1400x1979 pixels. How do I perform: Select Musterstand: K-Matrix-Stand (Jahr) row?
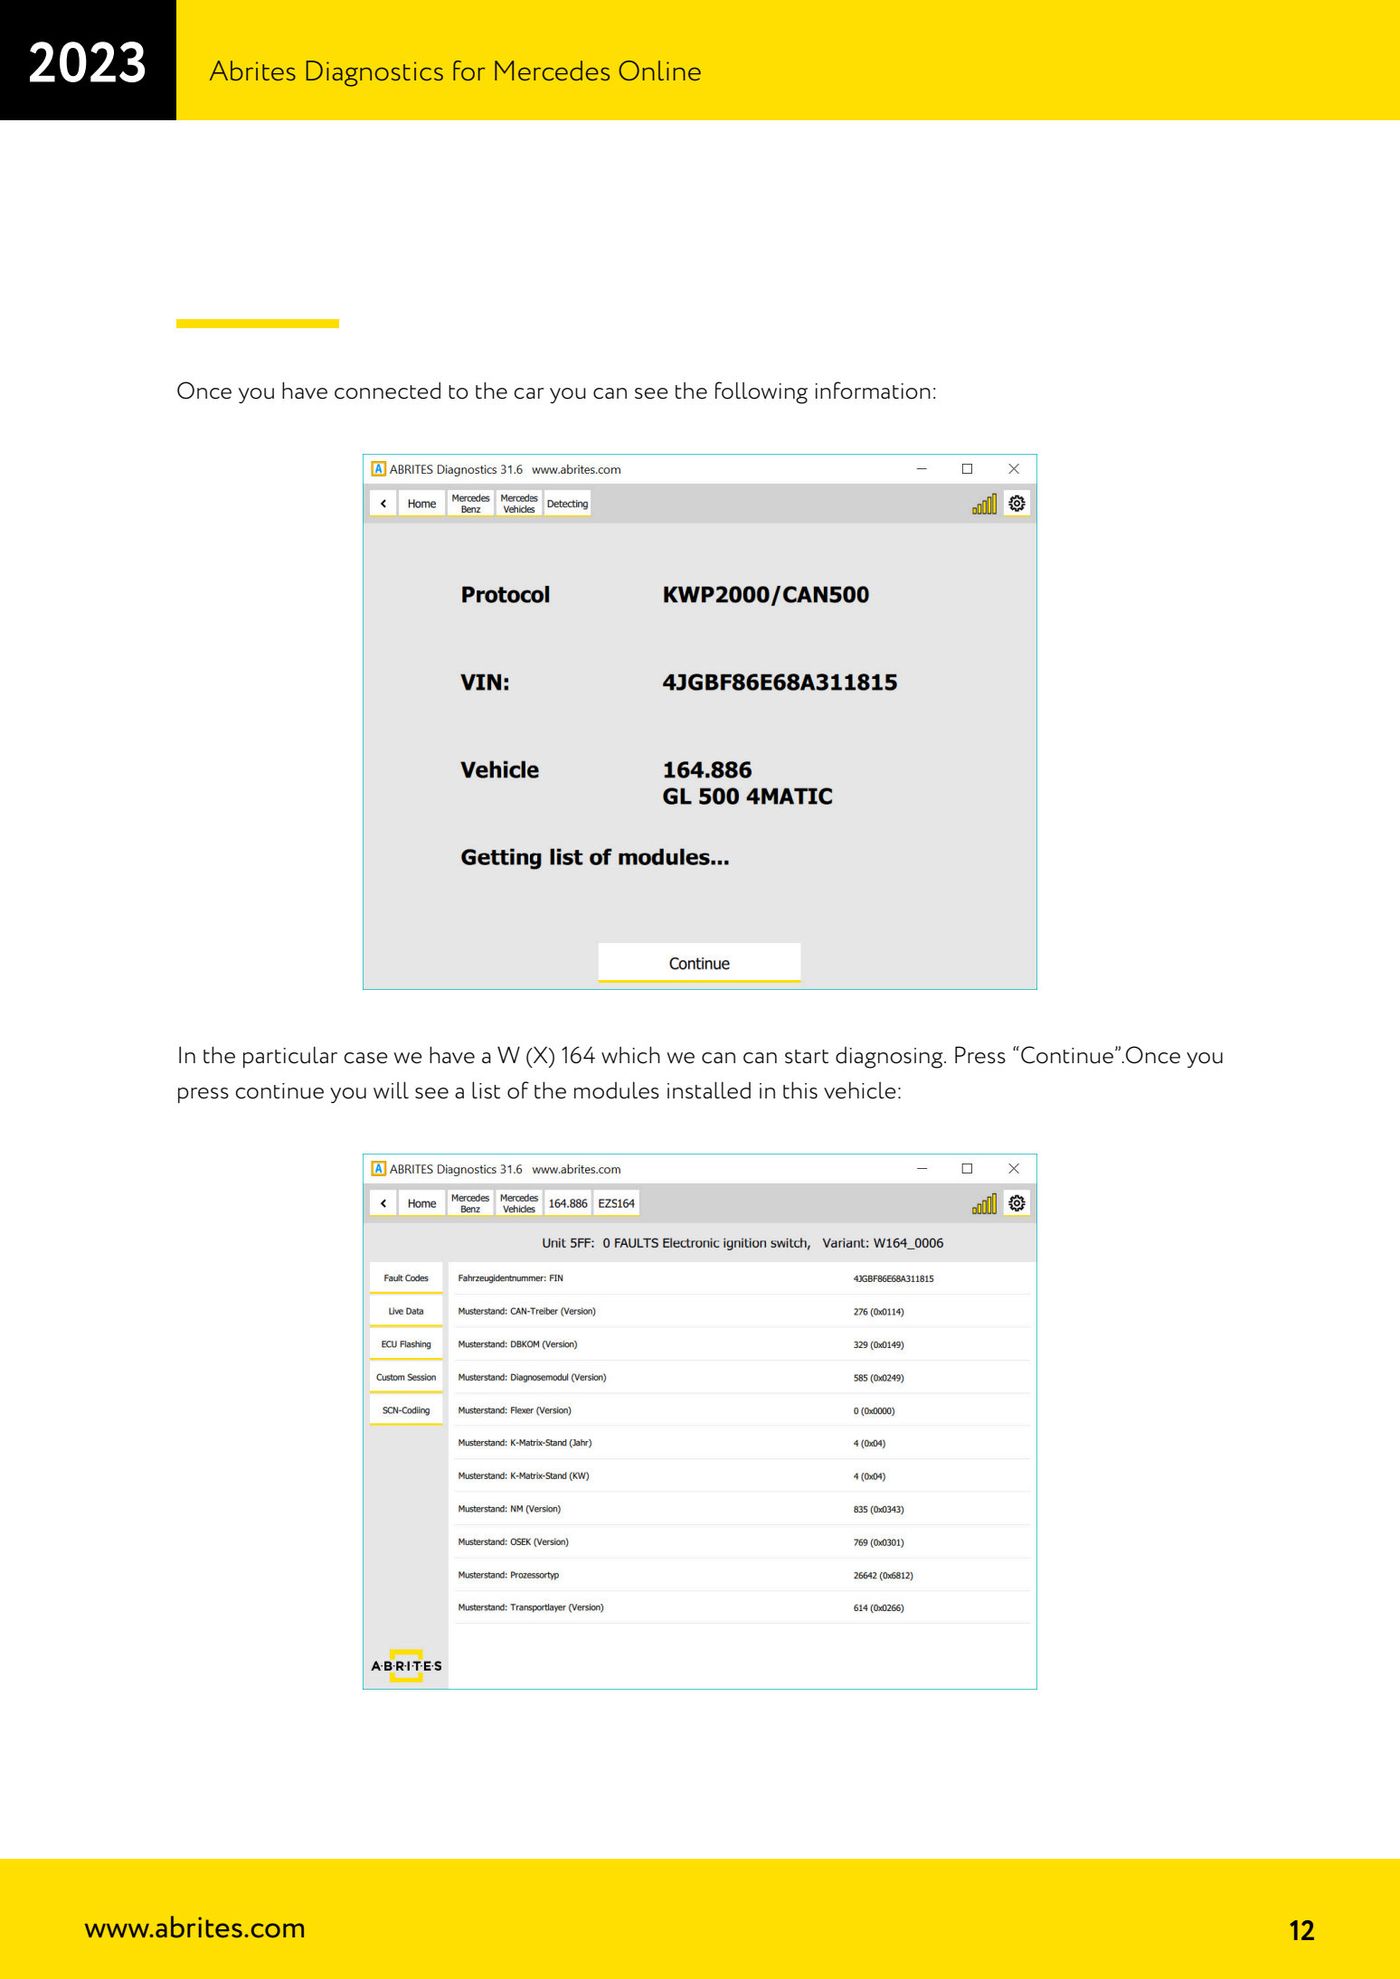pos(742,1443)
